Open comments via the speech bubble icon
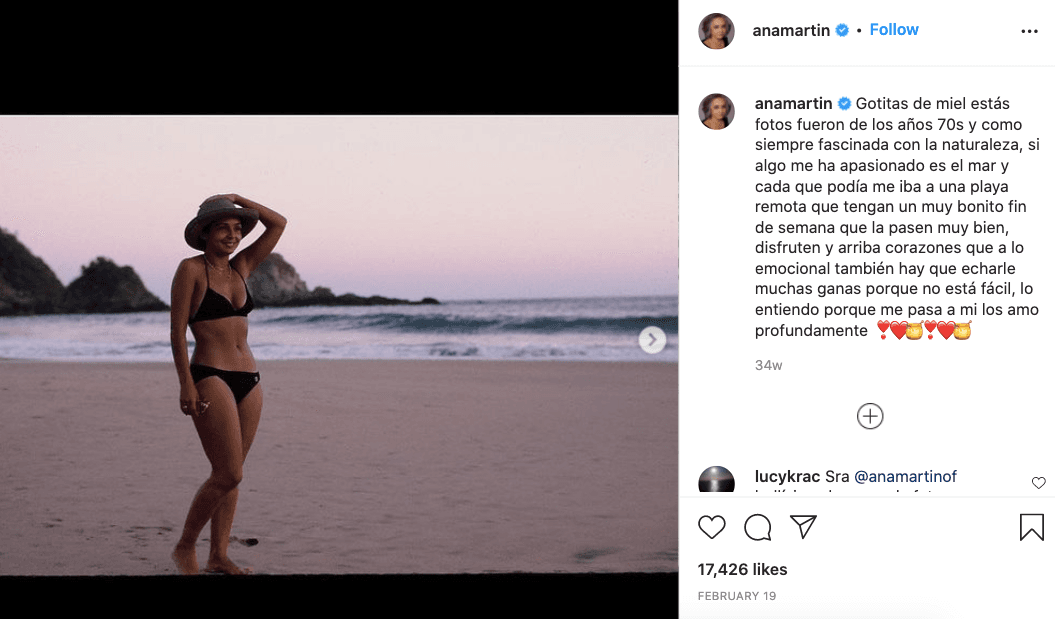This screenshot has width=1055, height=619. click(757, 527)
